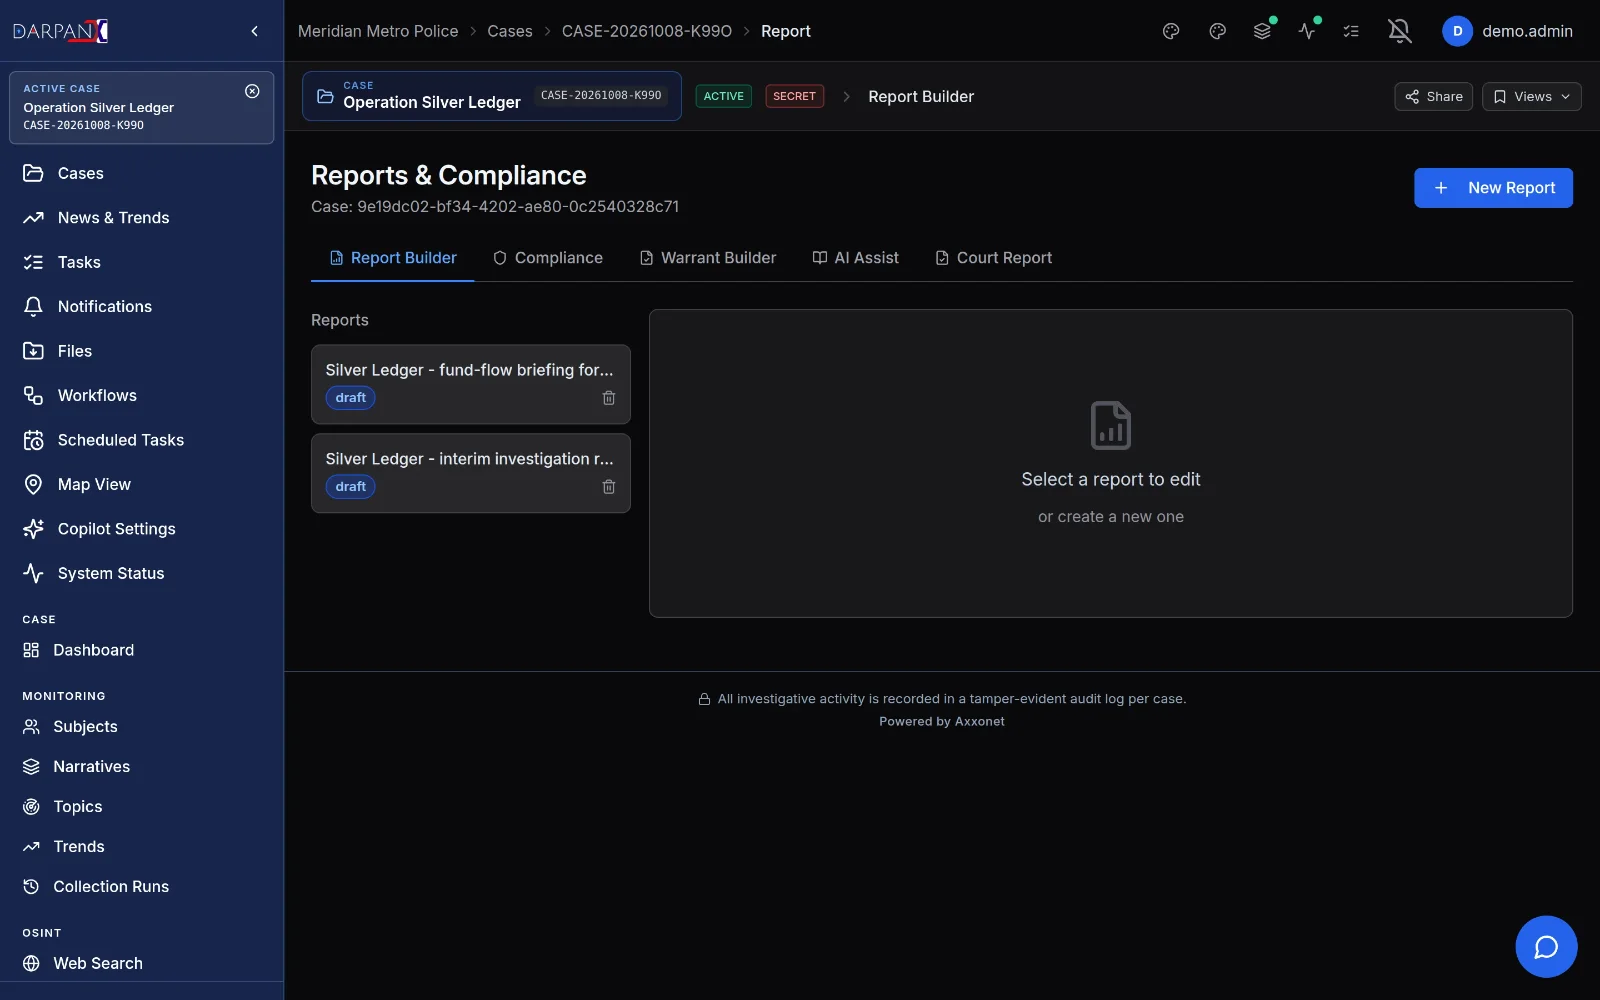Open Topics under Monitoring
The height and width of the screenshot is (1000, 1600).
[141, 807]
